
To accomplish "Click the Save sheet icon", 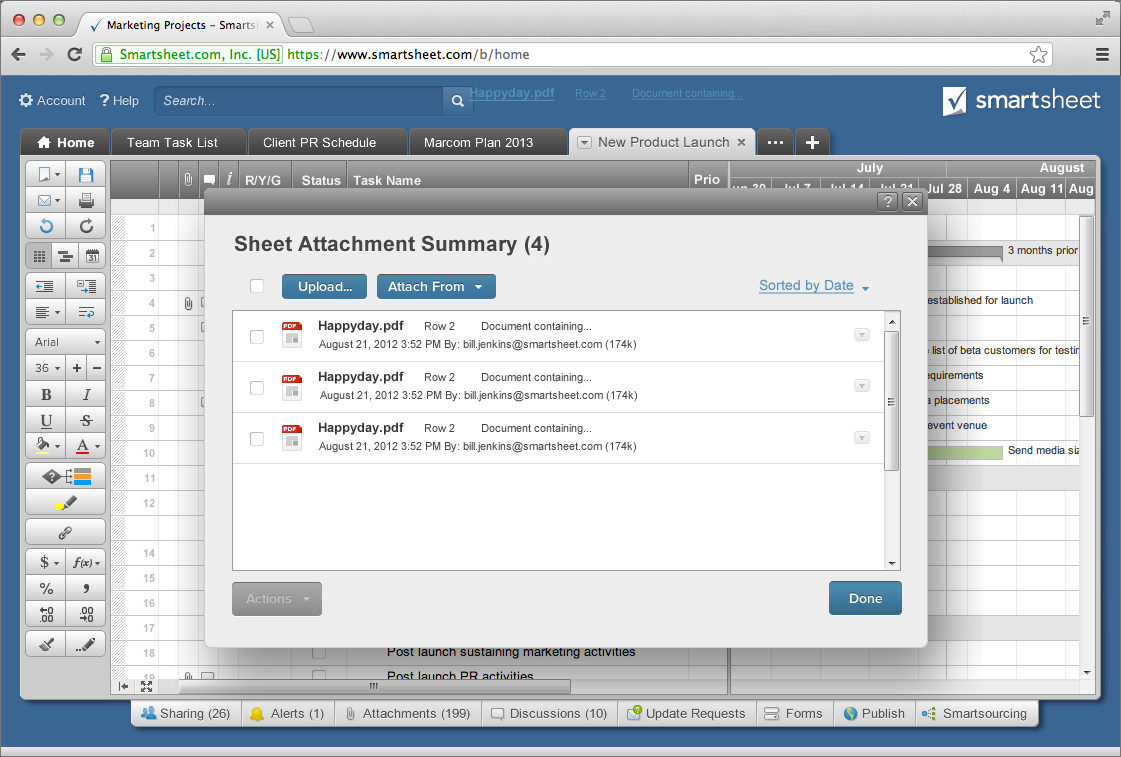I will [86, 174].
